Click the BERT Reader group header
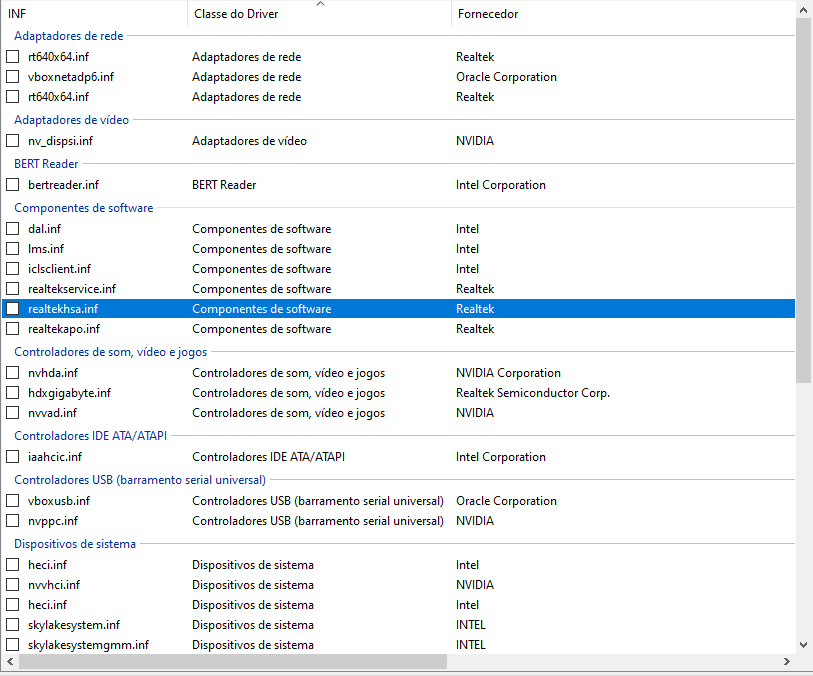The image size is (813, 676). [46, 164]
